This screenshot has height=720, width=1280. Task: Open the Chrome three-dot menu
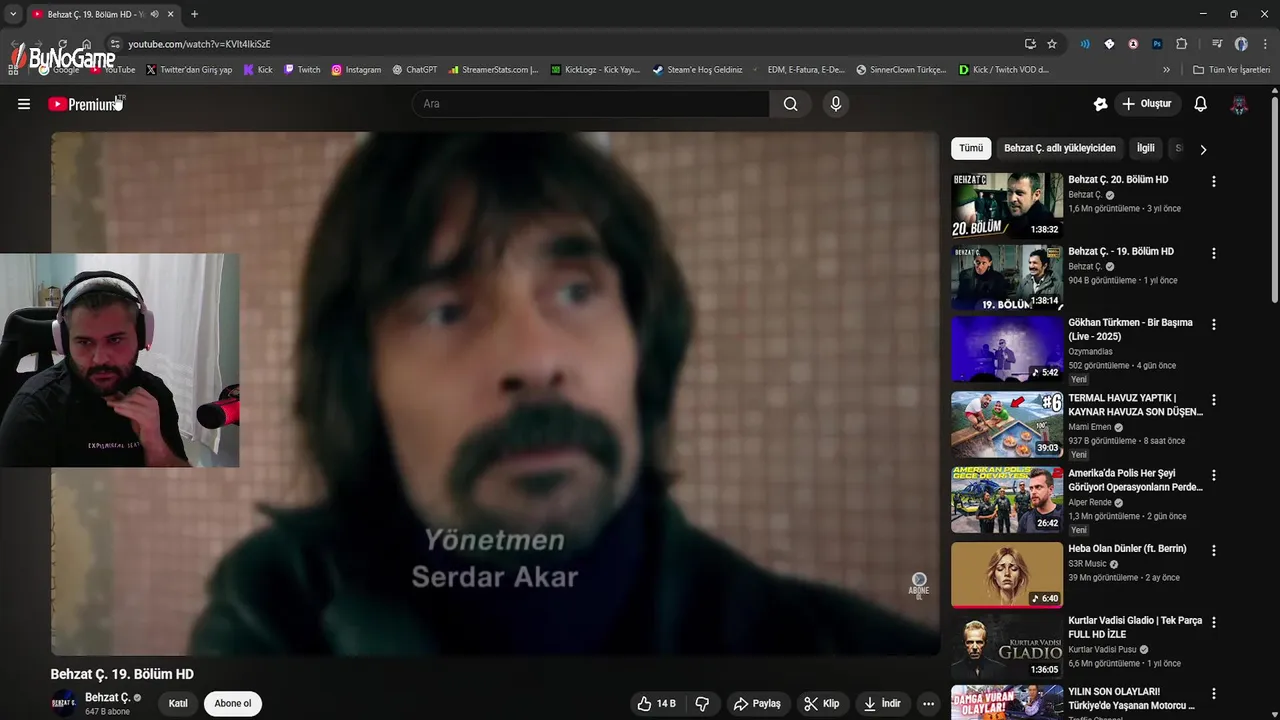(1265, 44)
